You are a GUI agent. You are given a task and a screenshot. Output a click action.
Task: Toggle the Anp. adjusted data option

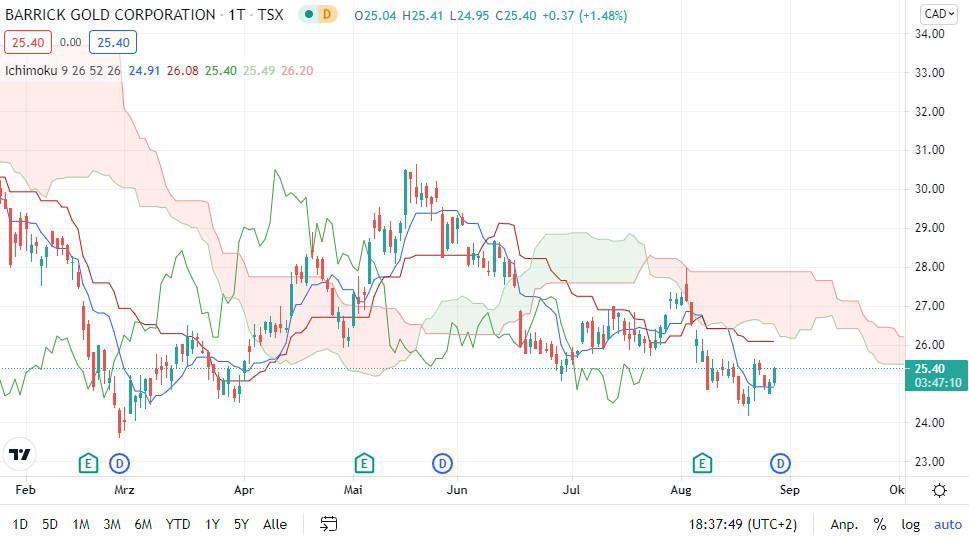[844, 525]
